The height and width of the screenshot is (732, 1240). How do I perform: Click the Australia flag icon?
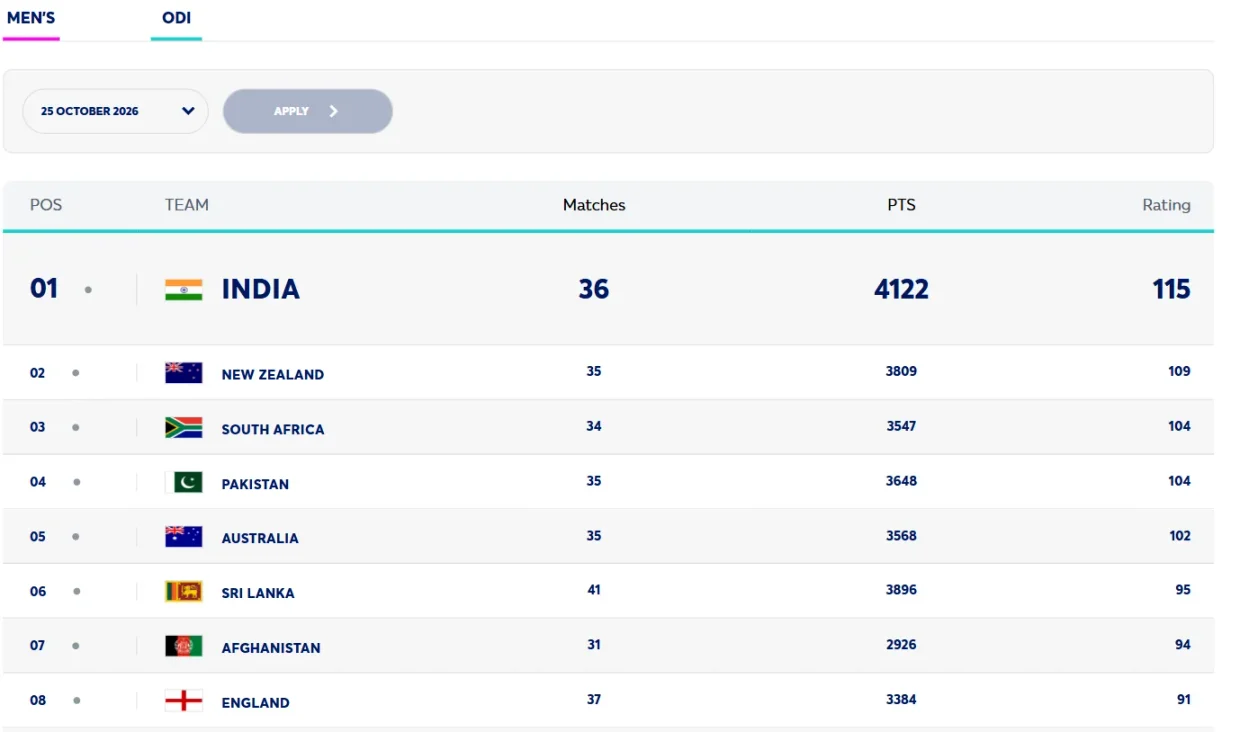point(183,537)
